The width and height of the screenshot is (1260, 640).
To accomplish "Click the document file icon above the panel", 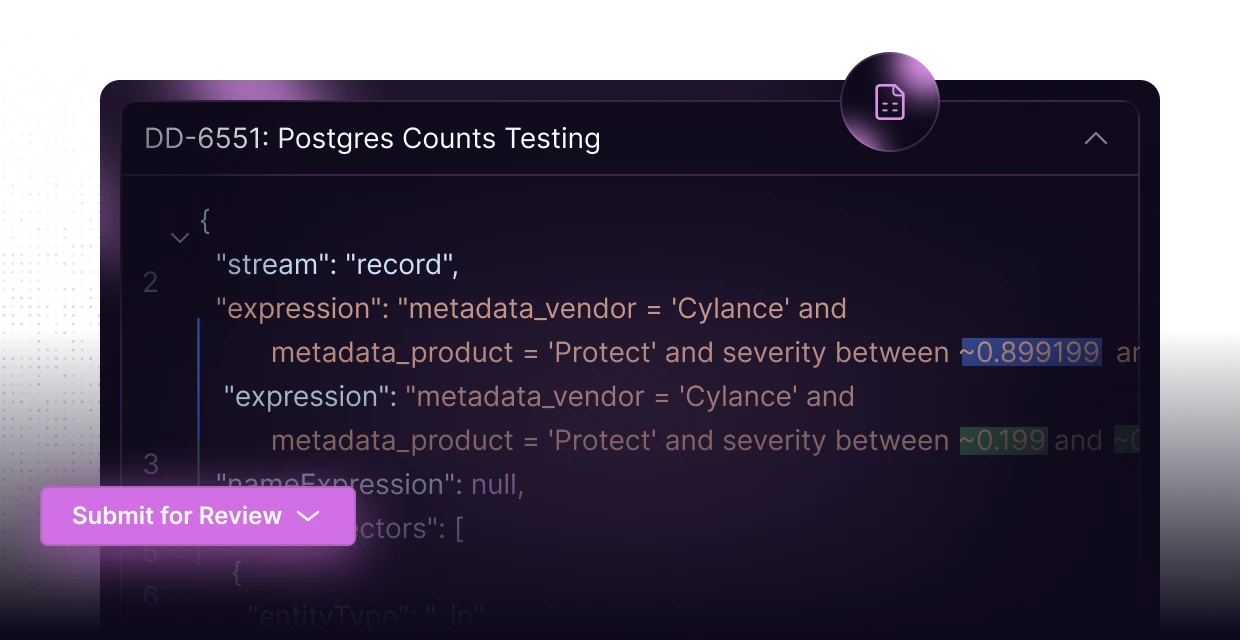I will [889, 102].
